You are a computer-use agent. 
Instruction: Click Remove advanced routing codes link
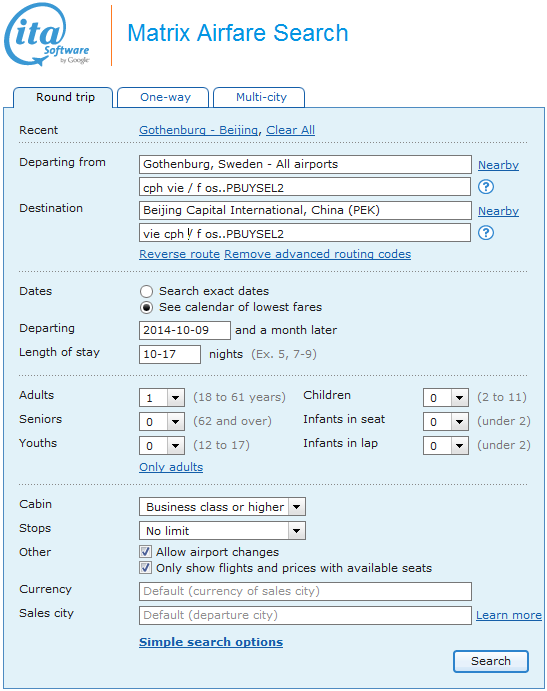[x=317, y=254]
